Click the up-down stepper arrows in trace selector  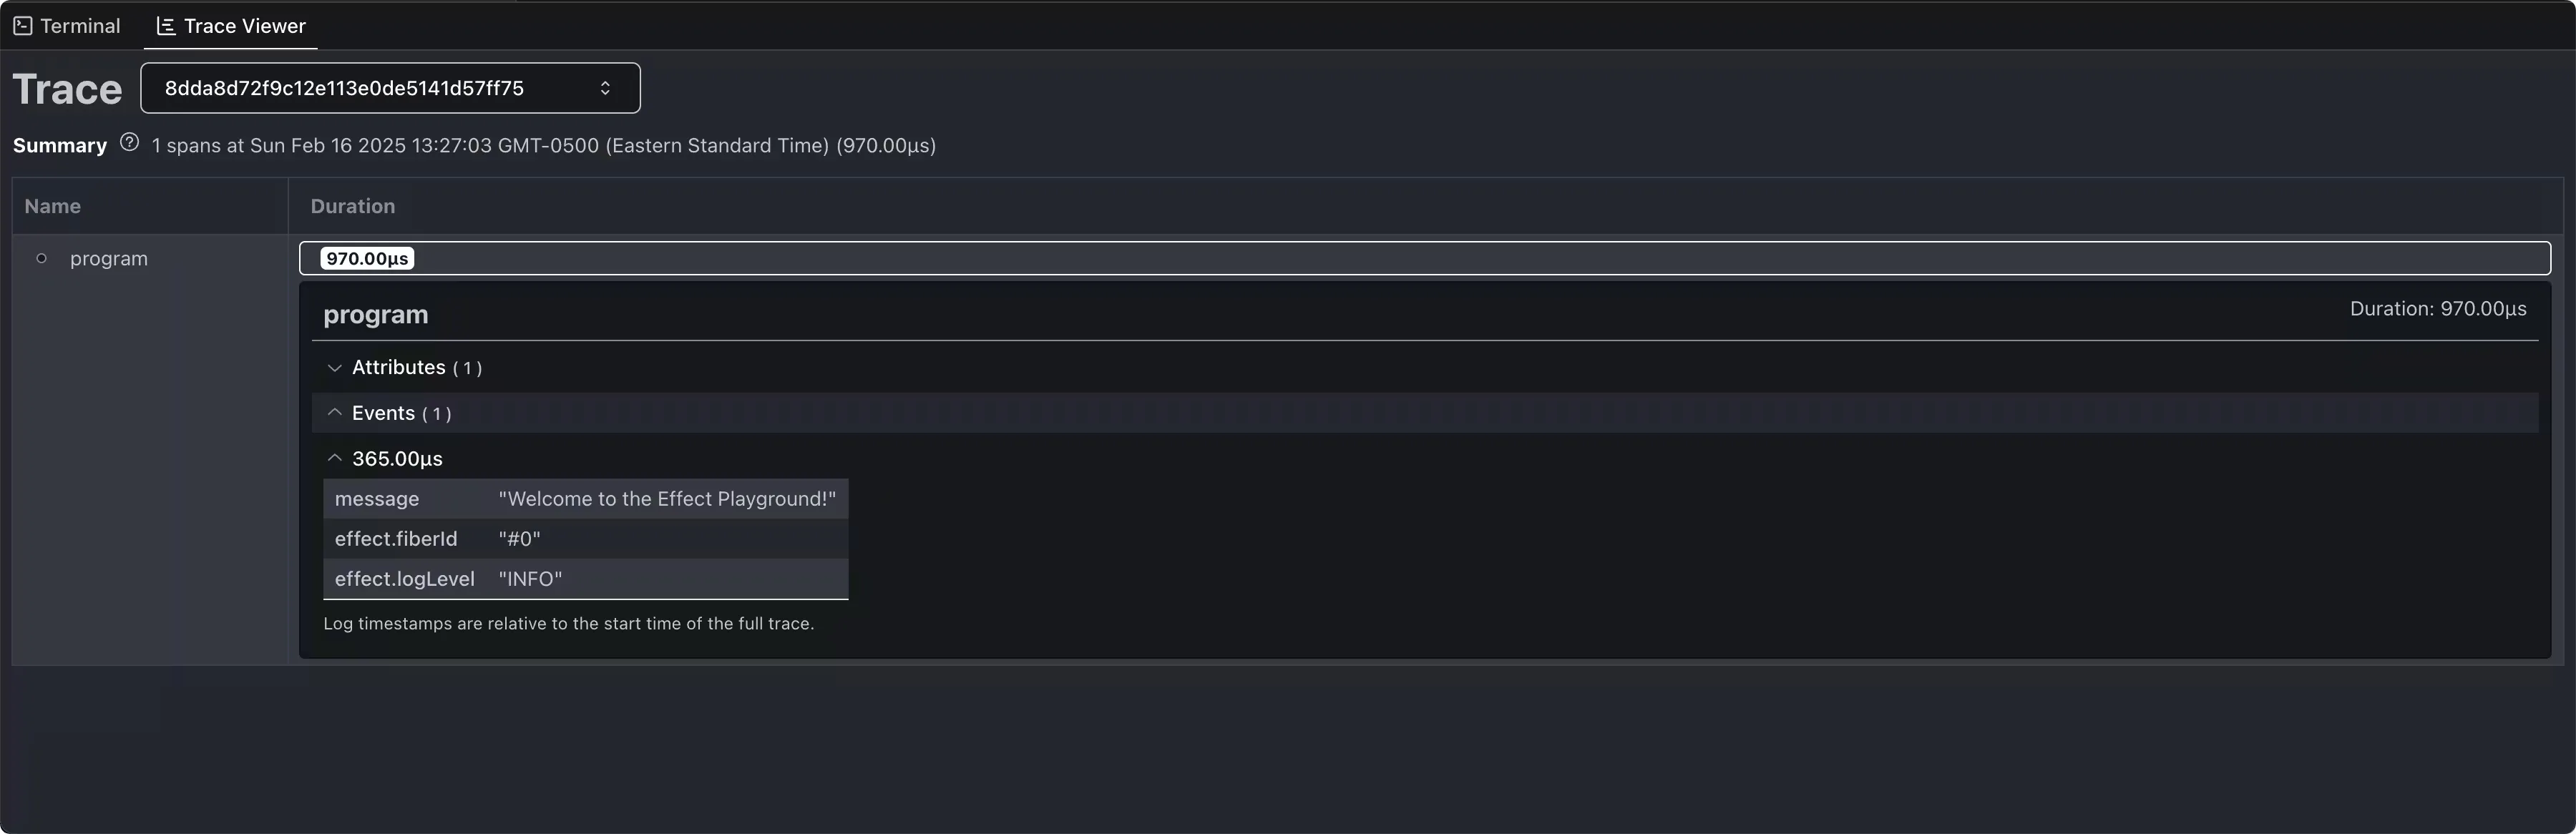pos(605,88)
